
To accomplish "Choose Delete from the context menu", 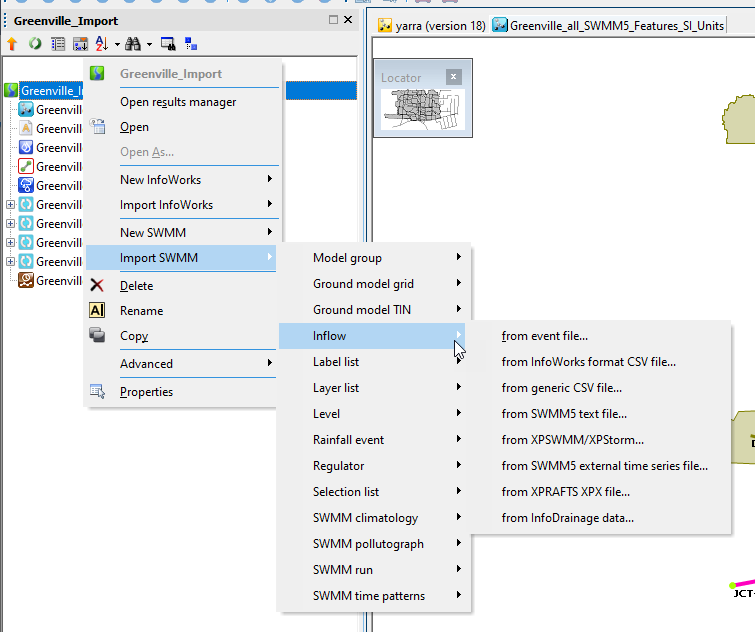I will 182,286.
